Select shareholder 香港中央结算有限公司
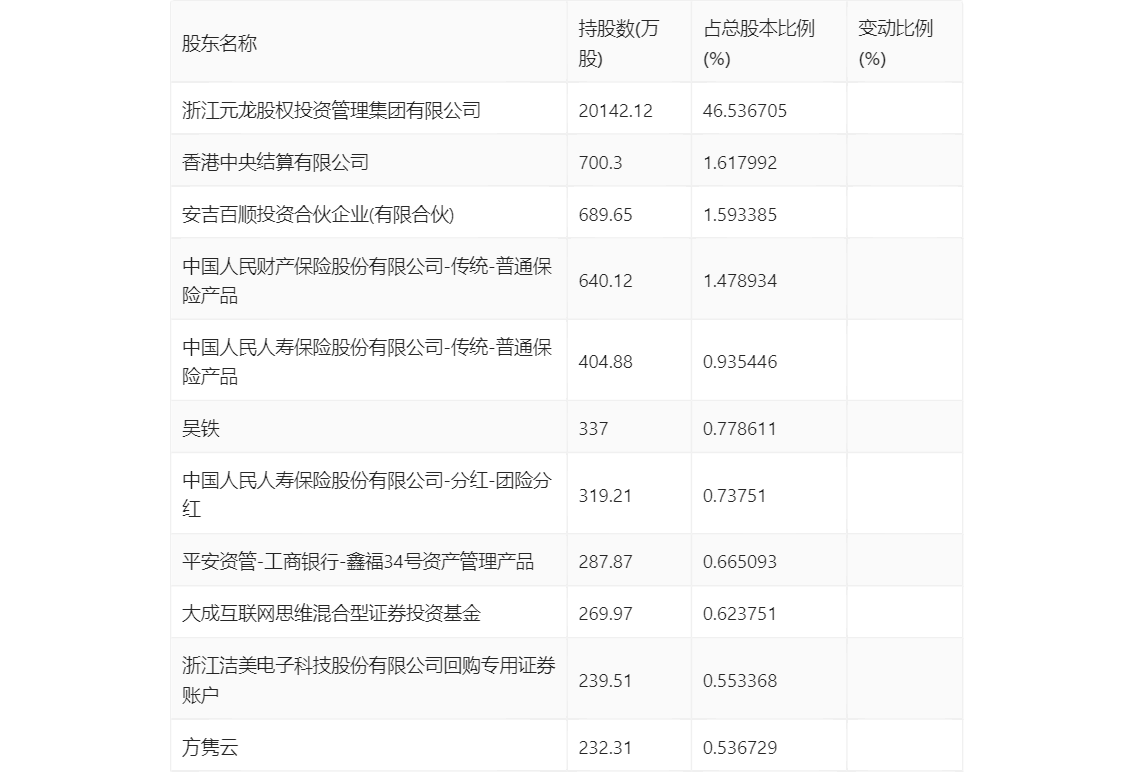 [275, 162]
